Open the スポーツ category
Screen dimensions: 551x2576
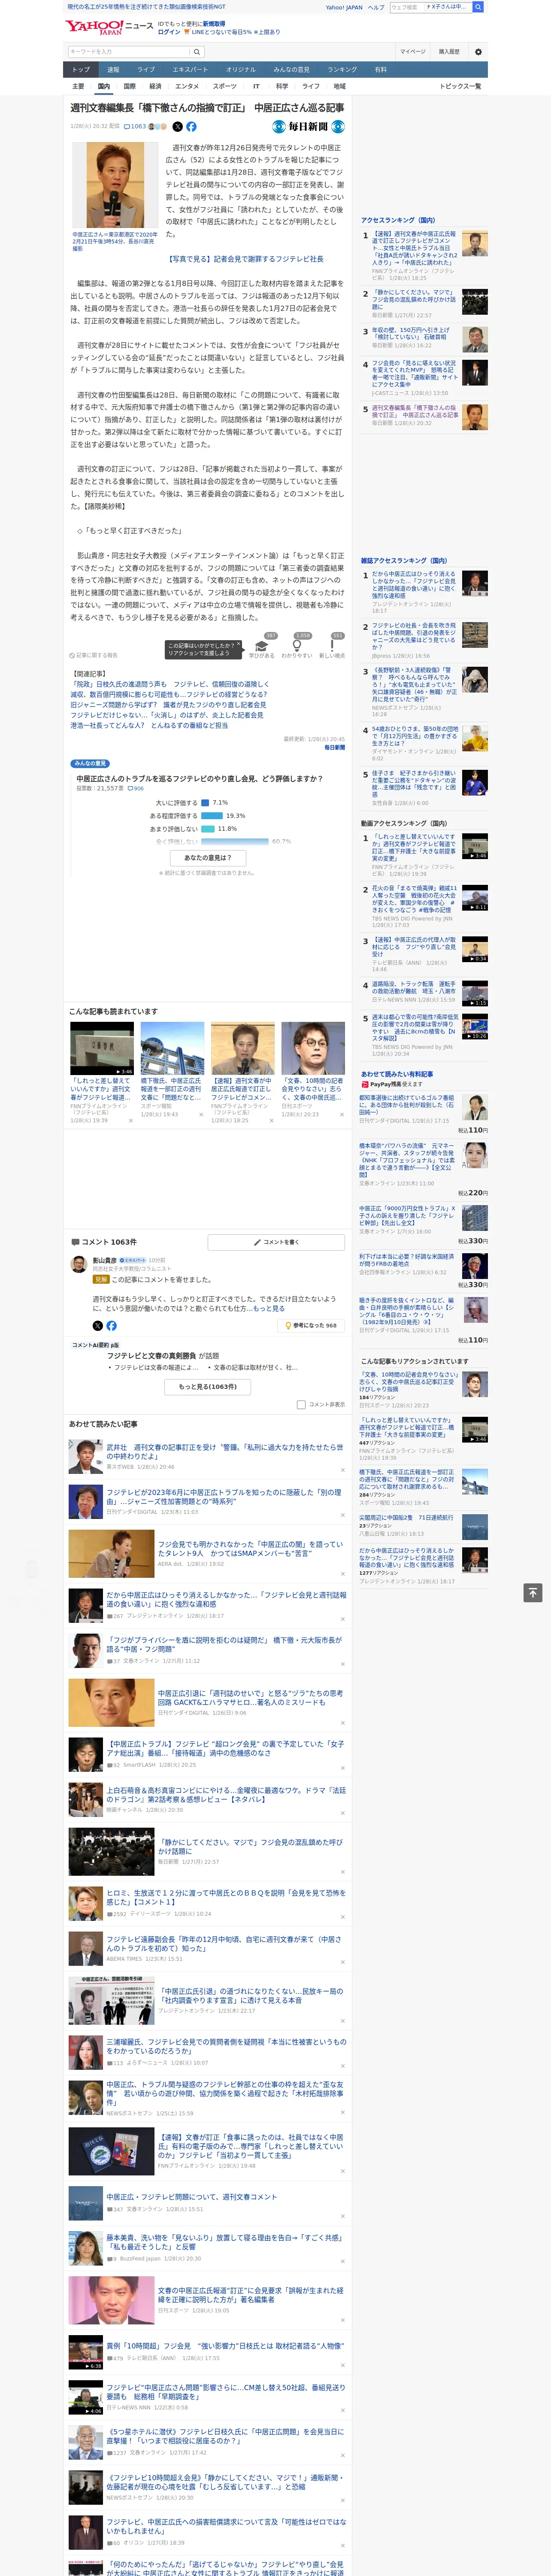[x=225, y=86]
